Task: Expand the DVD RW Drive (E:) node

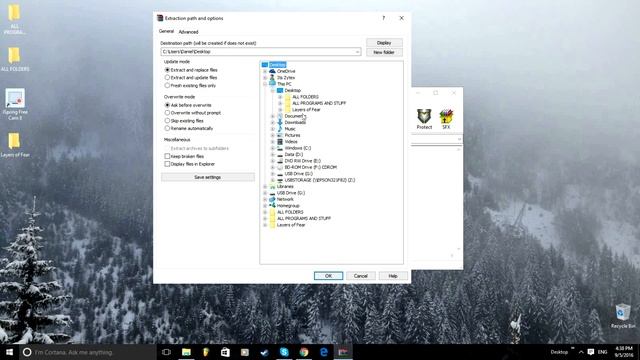Action: (x=273, y=161)
